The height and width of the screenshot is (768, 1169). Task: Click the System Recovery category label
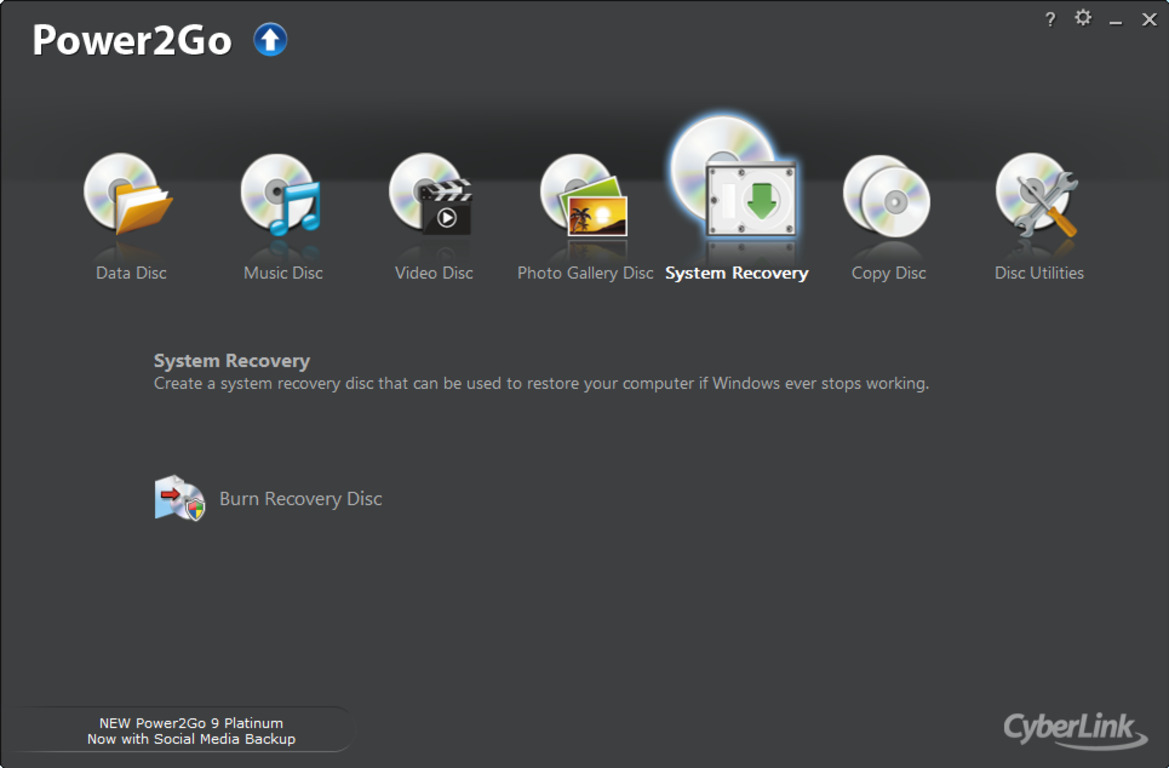(x=737, y=274)
